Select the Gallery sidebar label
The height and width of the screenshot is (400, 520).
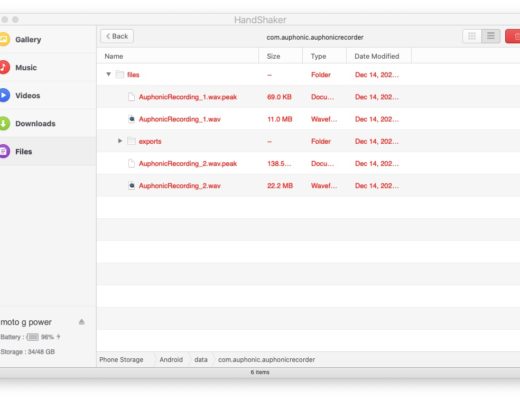click(x=28, y=39)
